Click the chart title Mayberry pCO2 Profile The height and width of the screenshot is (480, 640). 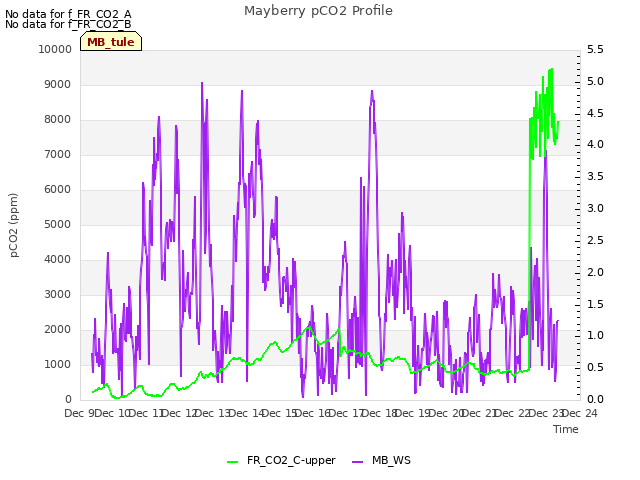[x=318, y=11]
